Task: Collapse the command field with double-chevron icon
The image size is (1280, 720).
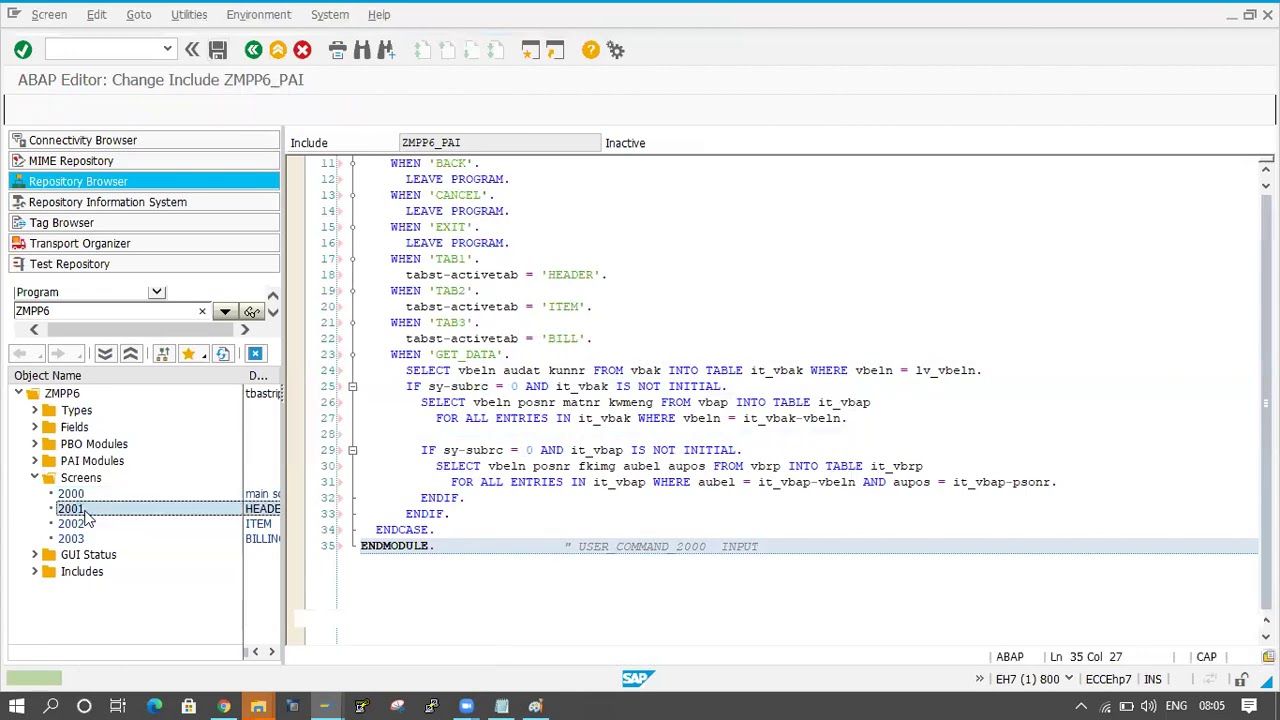Action: [192, 50]
